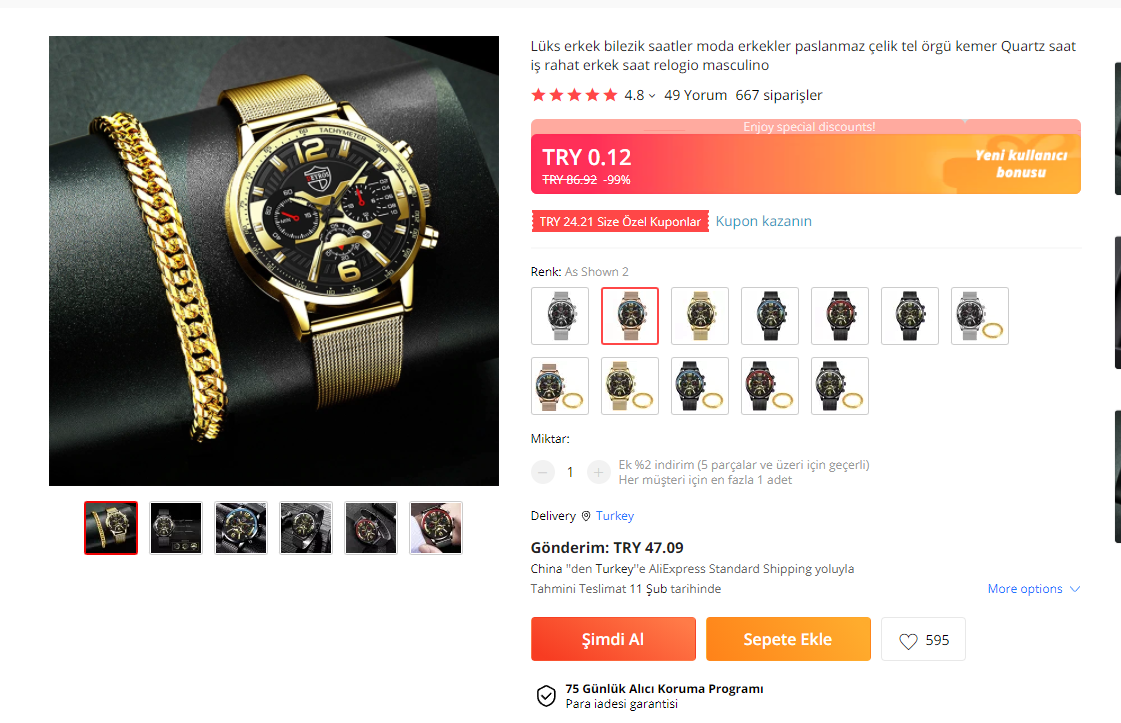
Task: Click the five-star rating icons
Action: 574,94
